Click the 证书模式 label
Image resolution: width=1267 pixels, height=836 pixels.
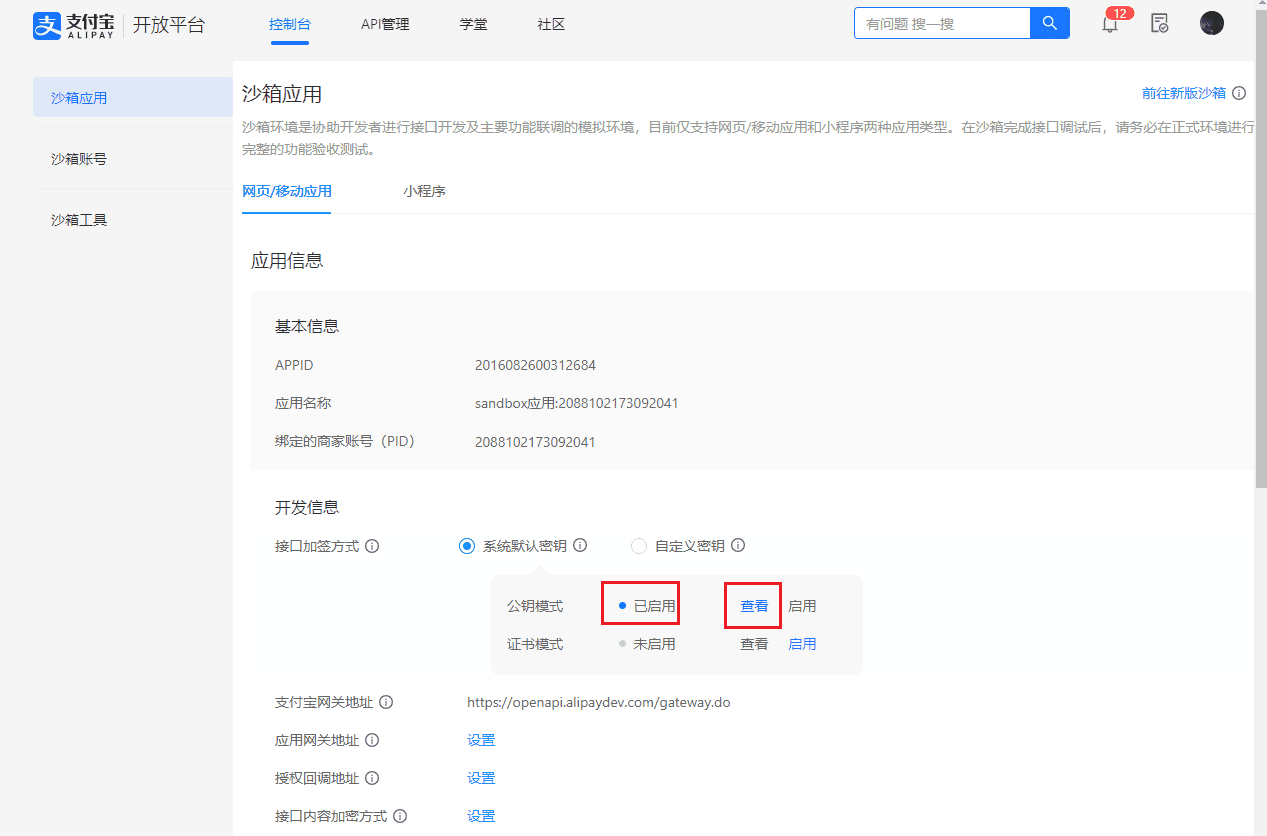point(535,644)
